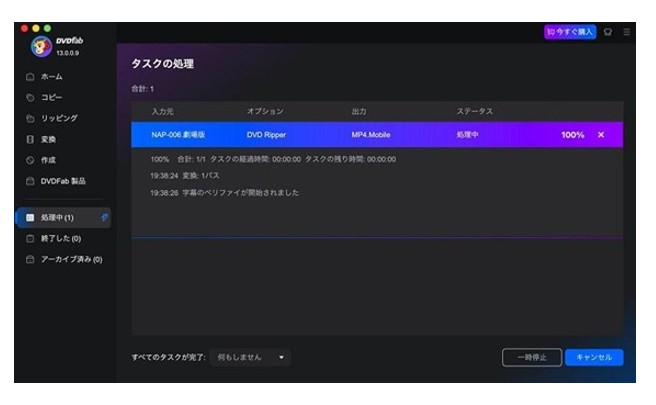Go to リッピング module
Screen dimensions: 656x405
point(59,118)
